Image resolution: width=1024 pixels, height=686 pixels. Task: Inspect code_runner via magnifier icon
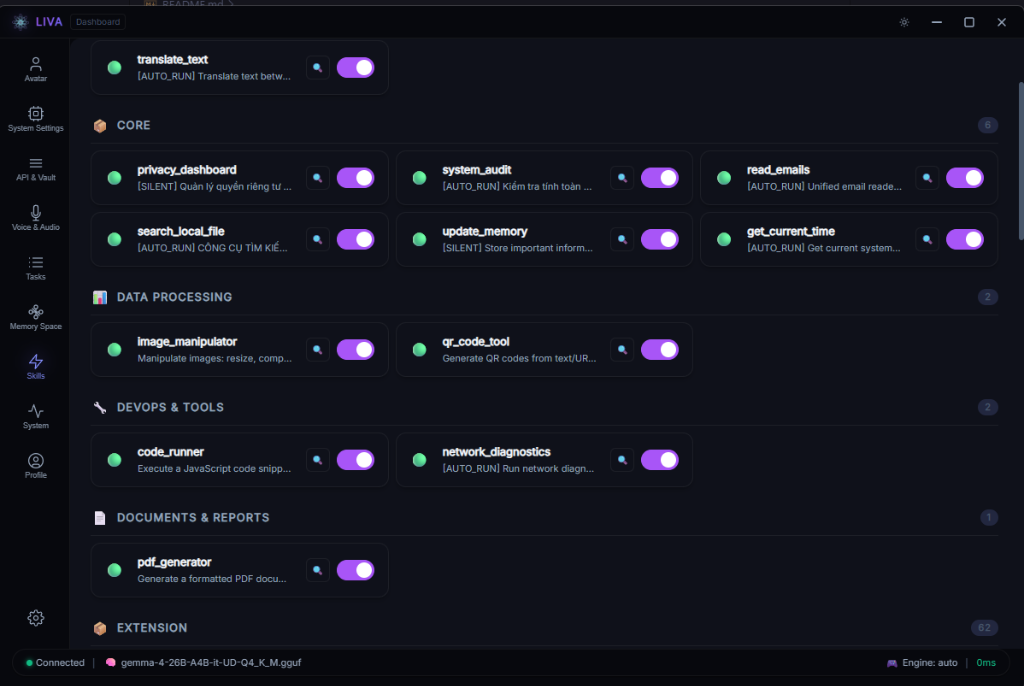[317, 460]
